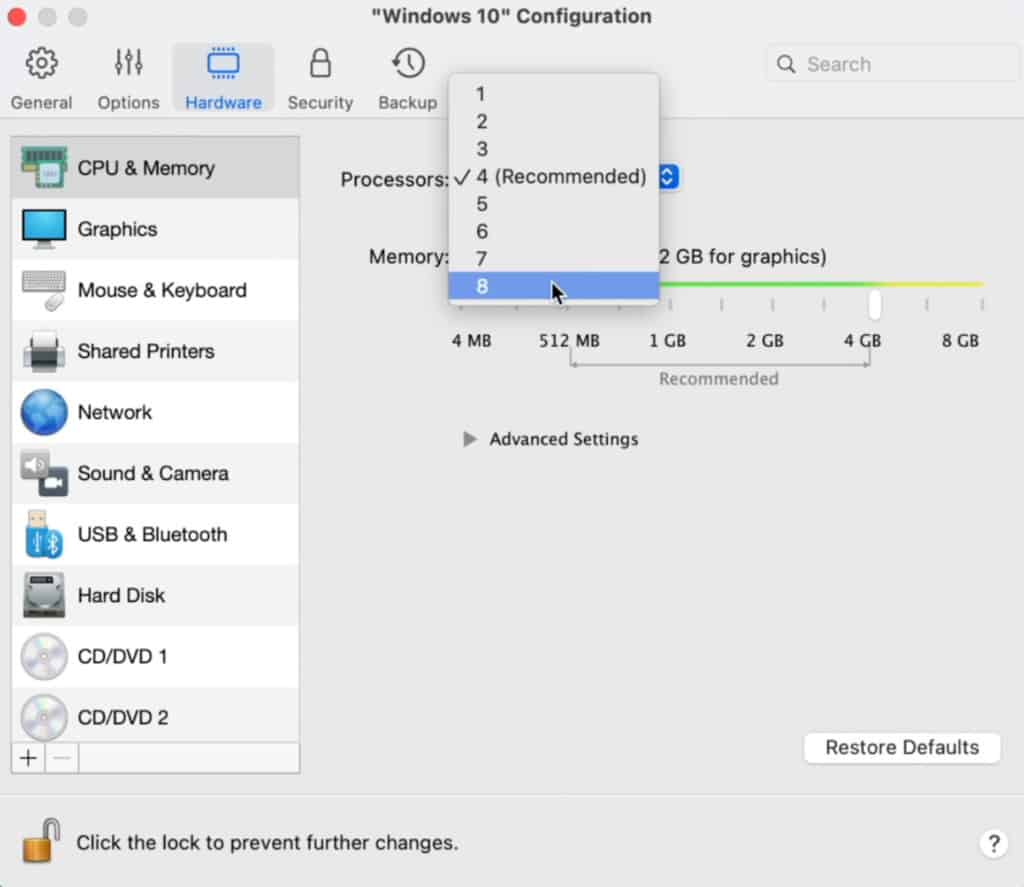Open the Security padlock icon
This screenshot has width=1024, height=887.
(320, 63)
